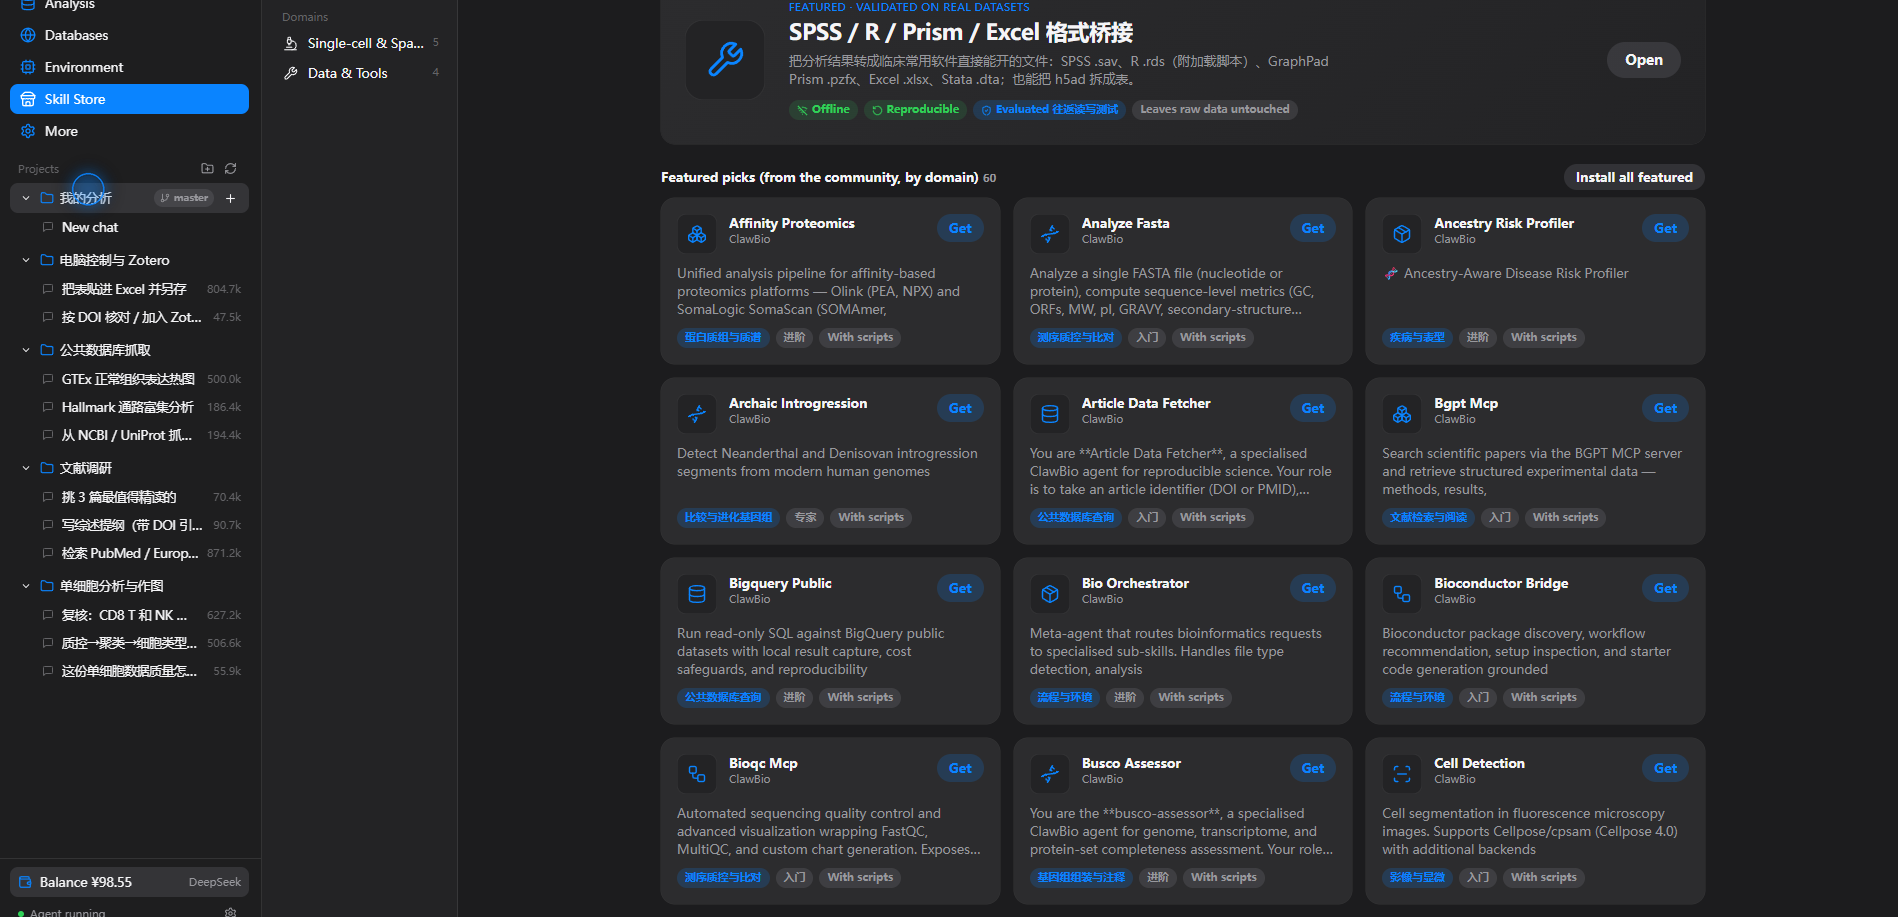Open chat Hallmark 通路富集分析
1898x917 pixels.
[141, 407]
